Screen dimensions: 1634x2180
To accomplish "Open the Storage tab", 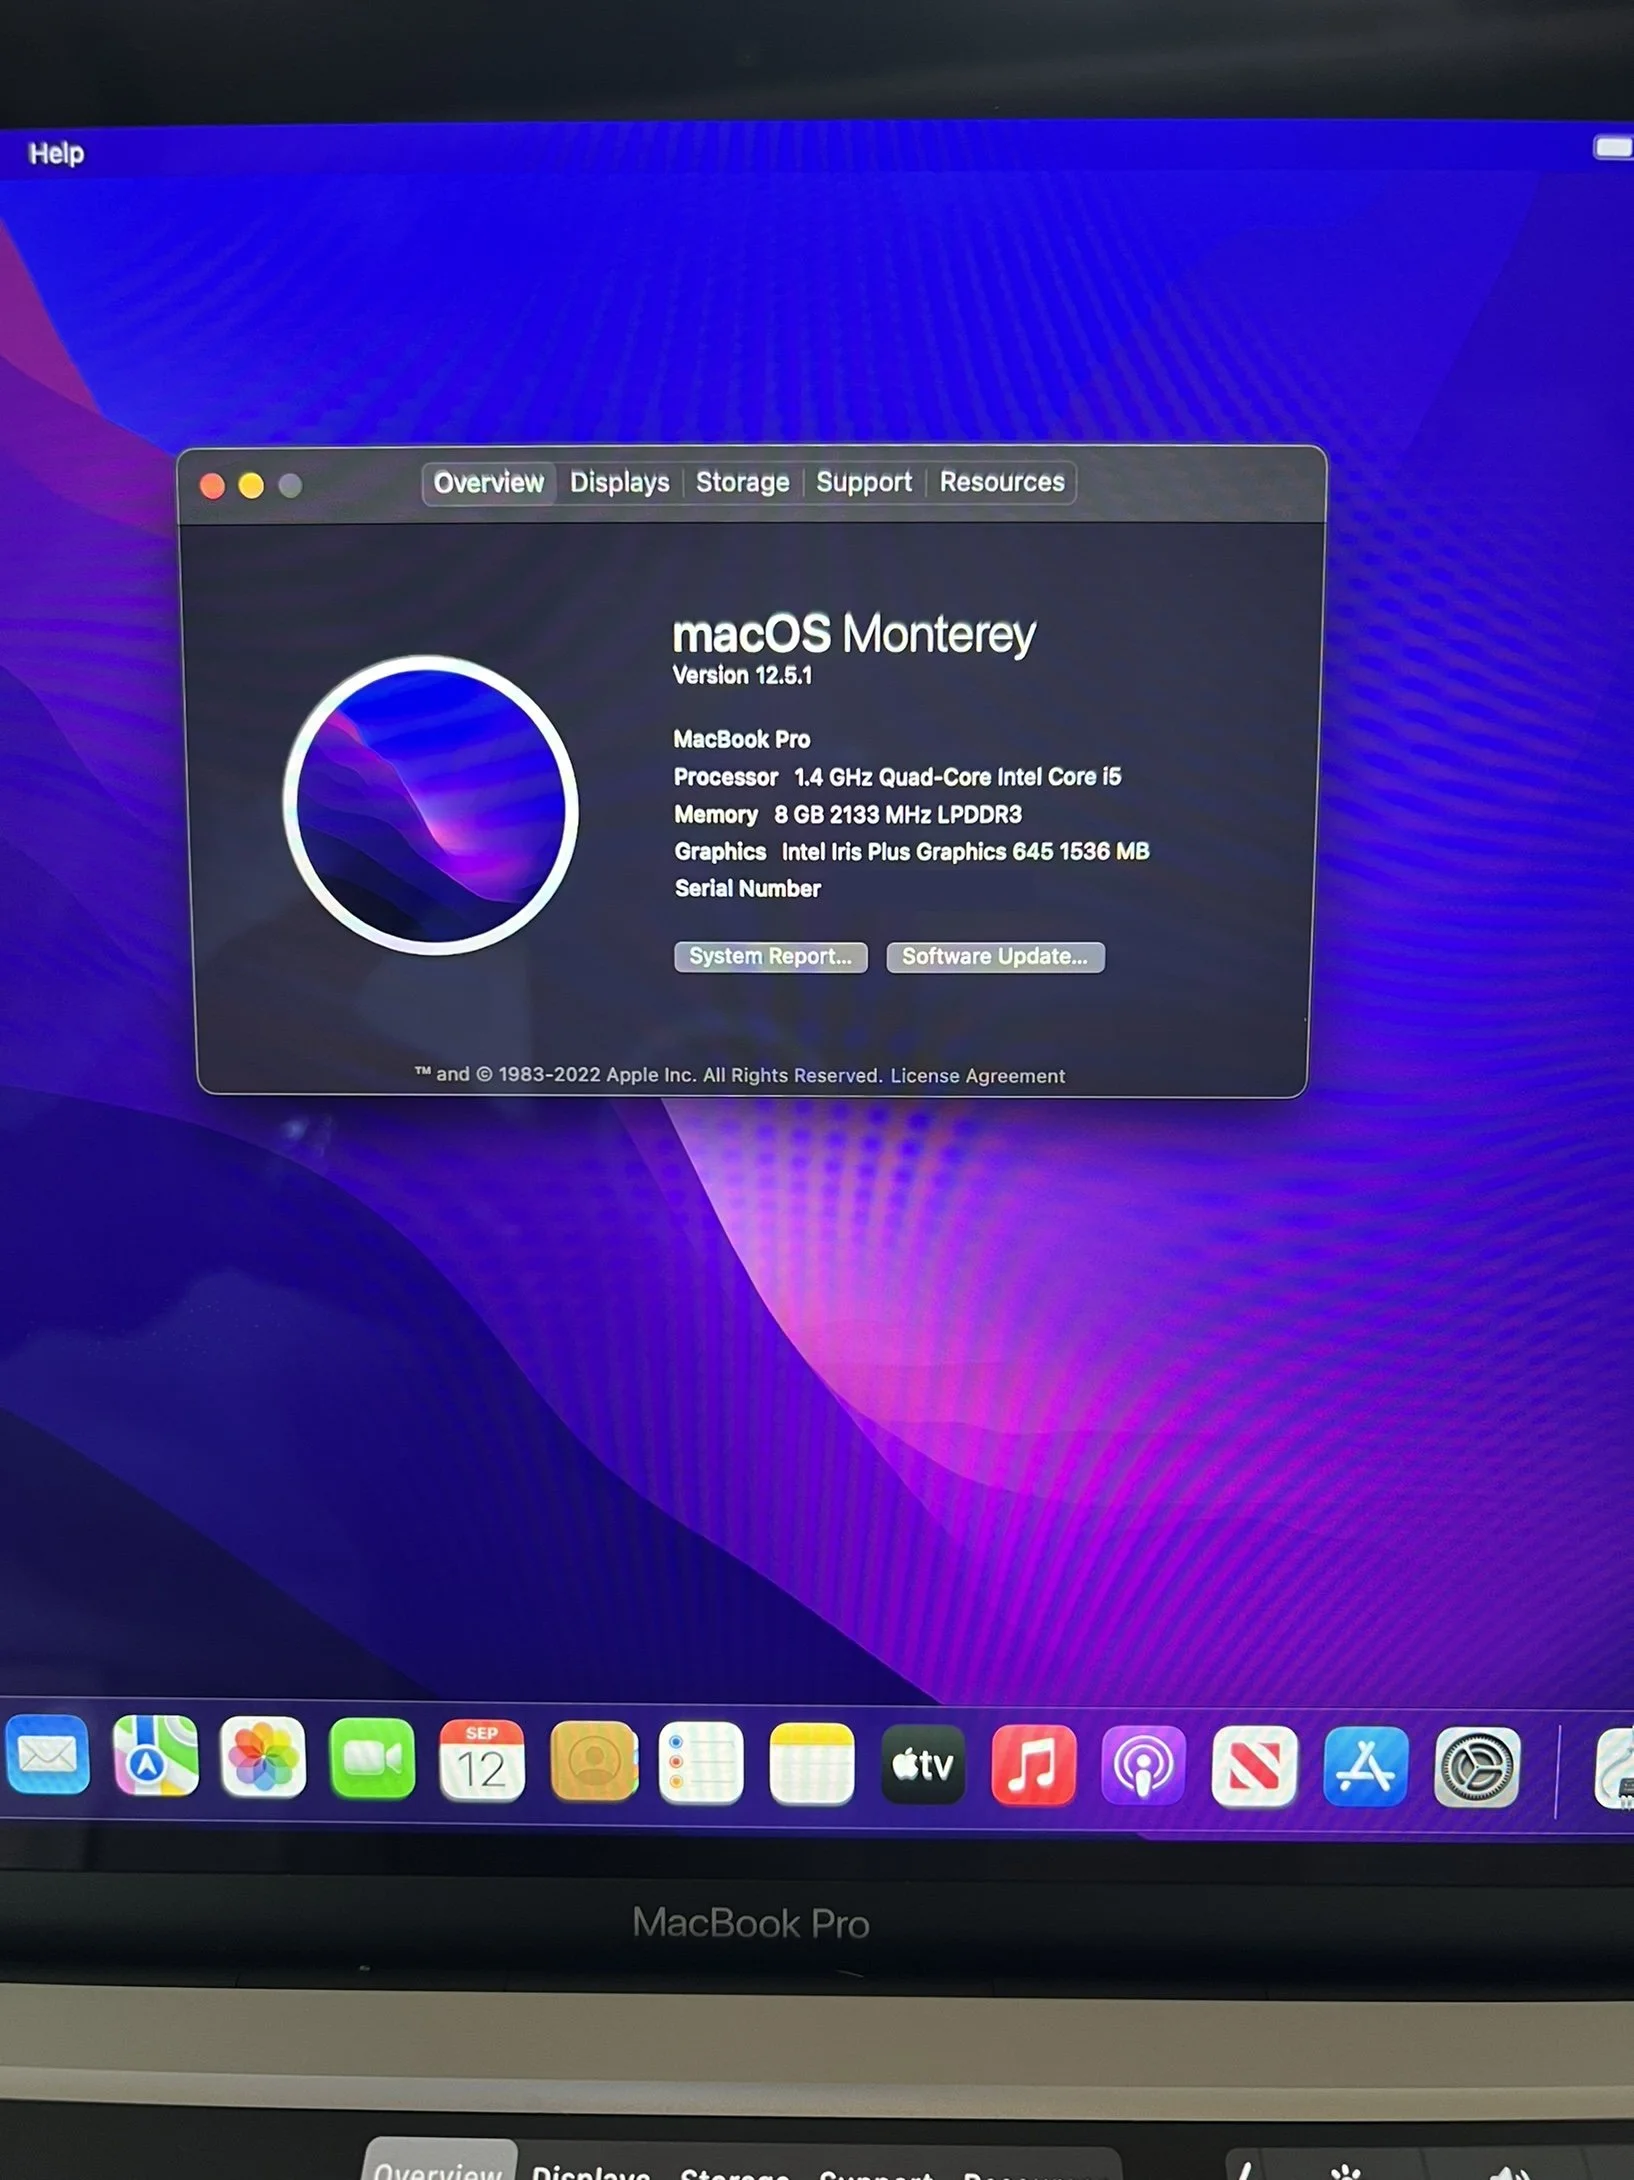I will click(742, 482).
